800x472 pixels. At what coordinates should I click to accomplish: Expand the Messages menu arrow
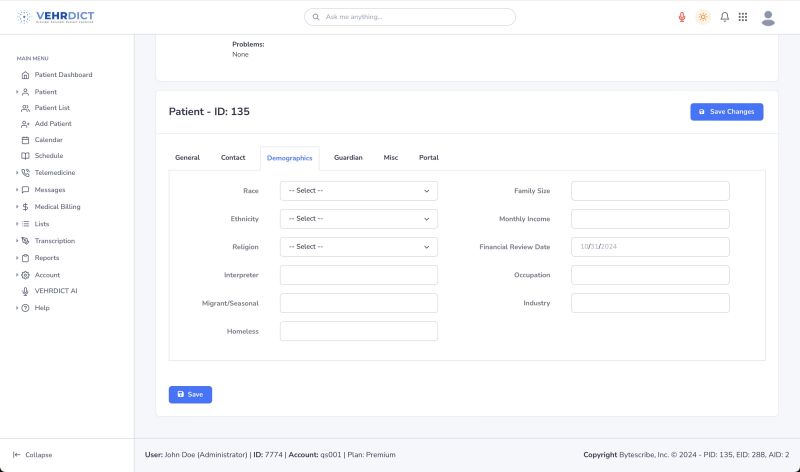tap(17, 190)
